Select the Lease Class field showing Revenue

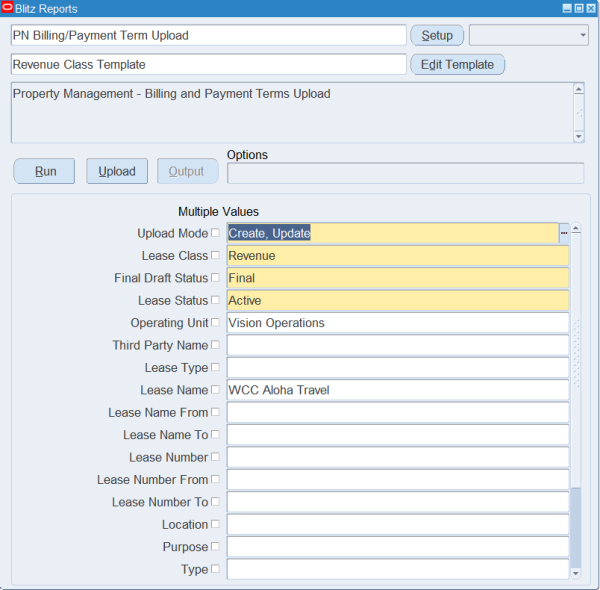398,256
